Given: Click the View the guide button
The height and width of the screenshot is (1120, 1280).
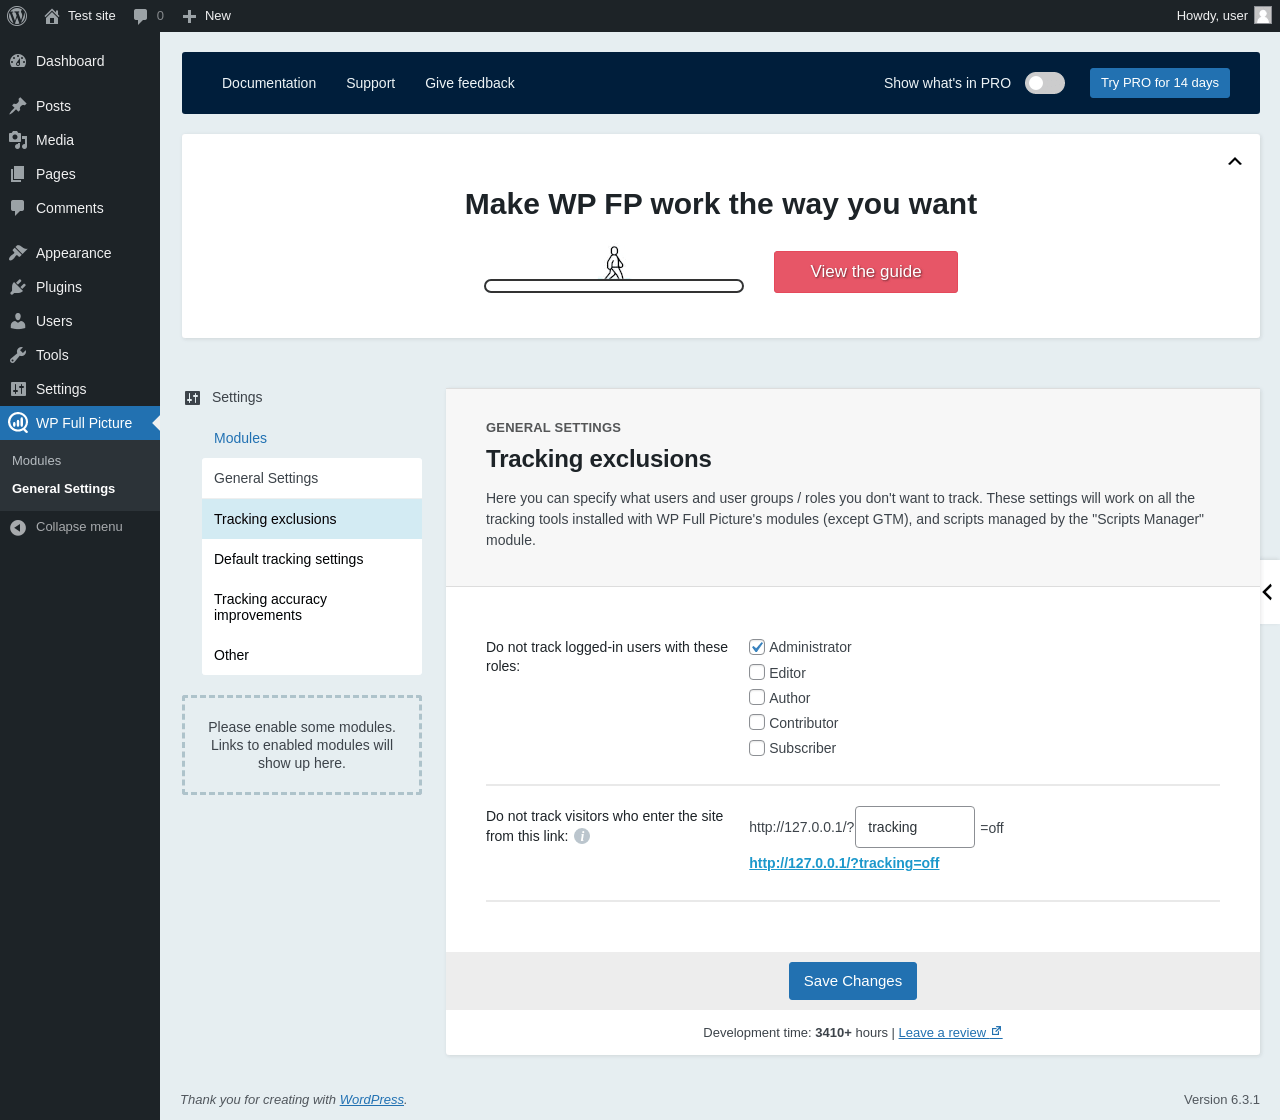Looking at the screenshot, I should (866, 272).
